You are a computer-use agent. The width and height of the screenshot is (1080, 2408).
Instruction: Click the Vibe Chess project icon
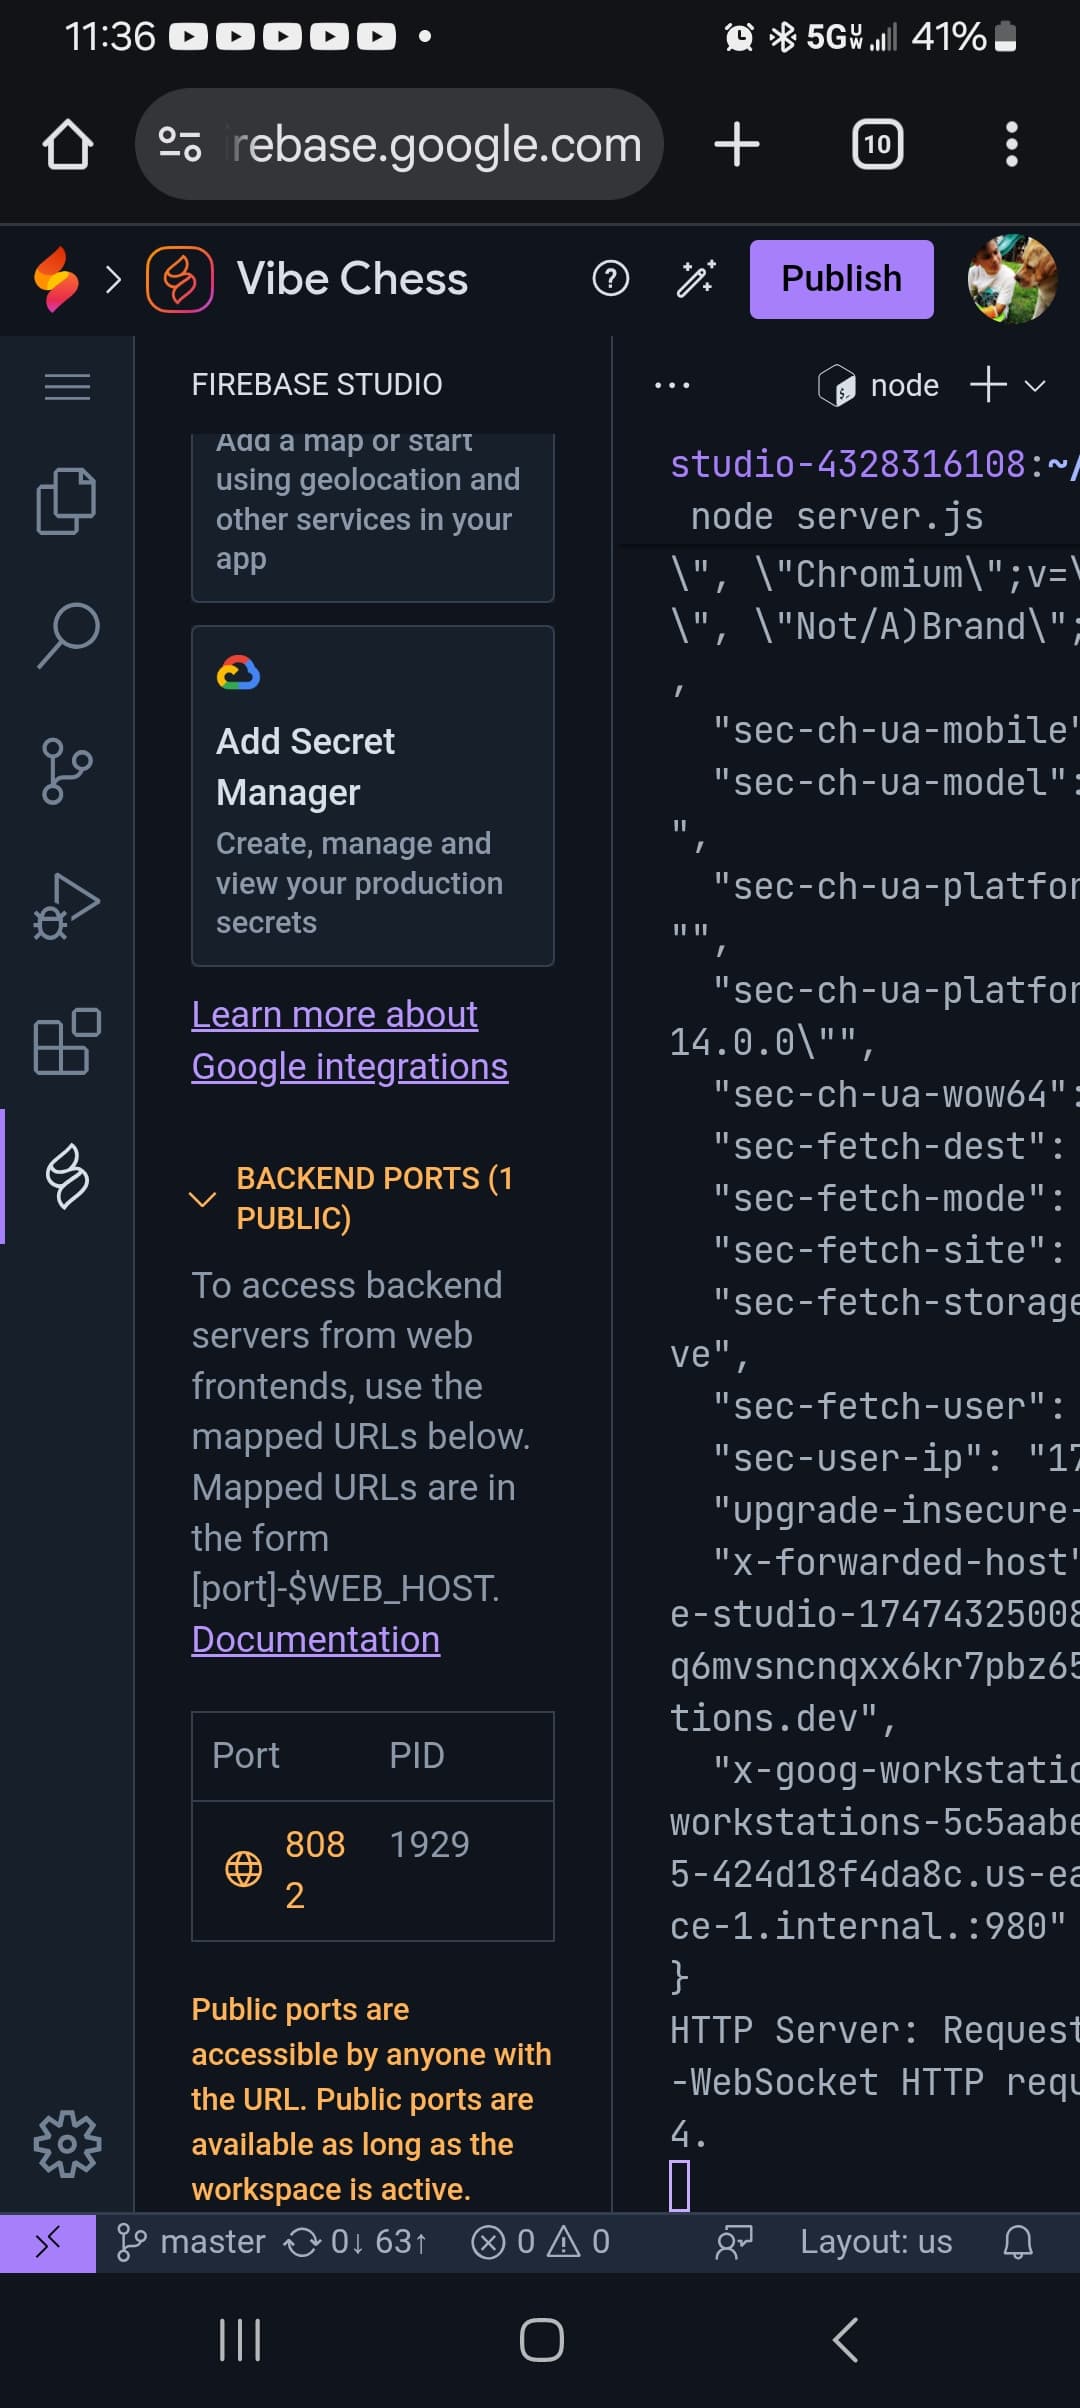[x=180, y=279]
